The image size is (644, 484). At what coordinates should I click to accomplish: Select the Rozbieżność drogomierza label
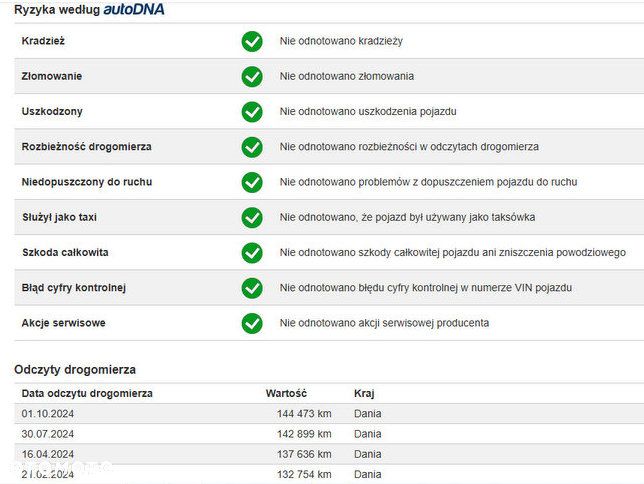coord(87,147)
